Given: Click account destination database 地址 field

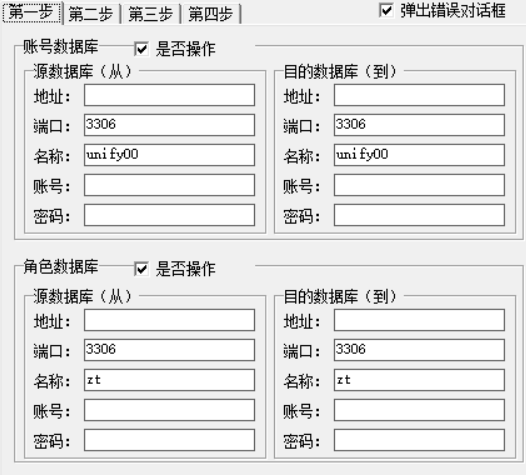Looking at the screenshot, I should 419,95.
